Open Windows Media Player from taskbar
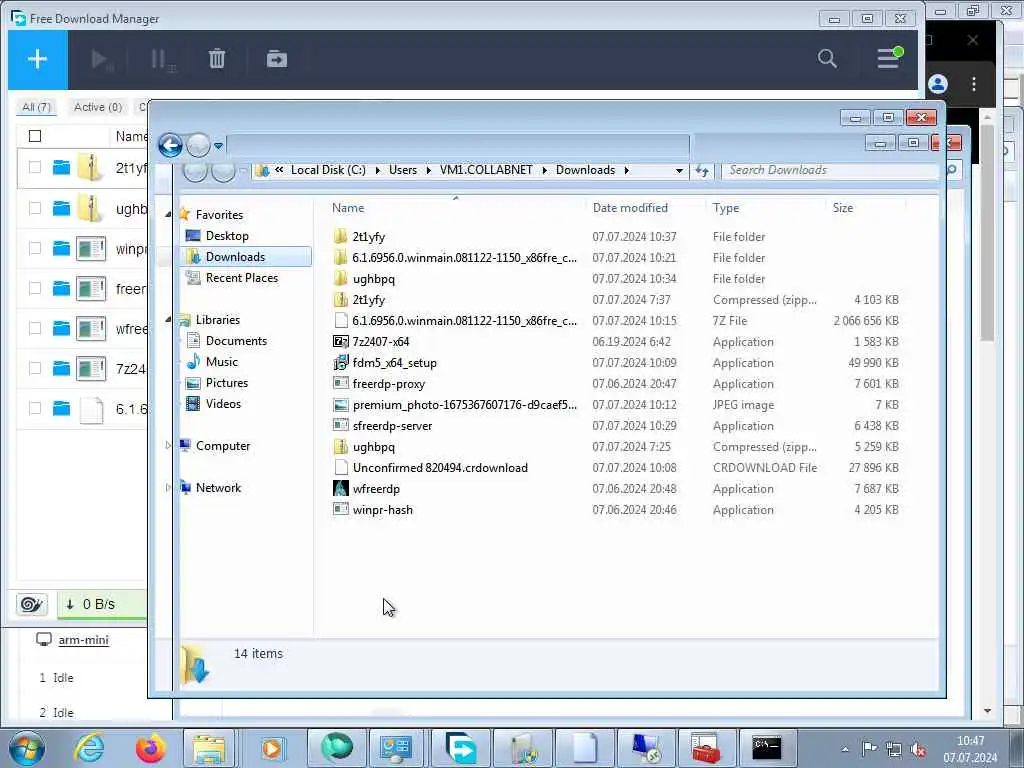This screenshot has height=768, width=1024. point(271,748)
